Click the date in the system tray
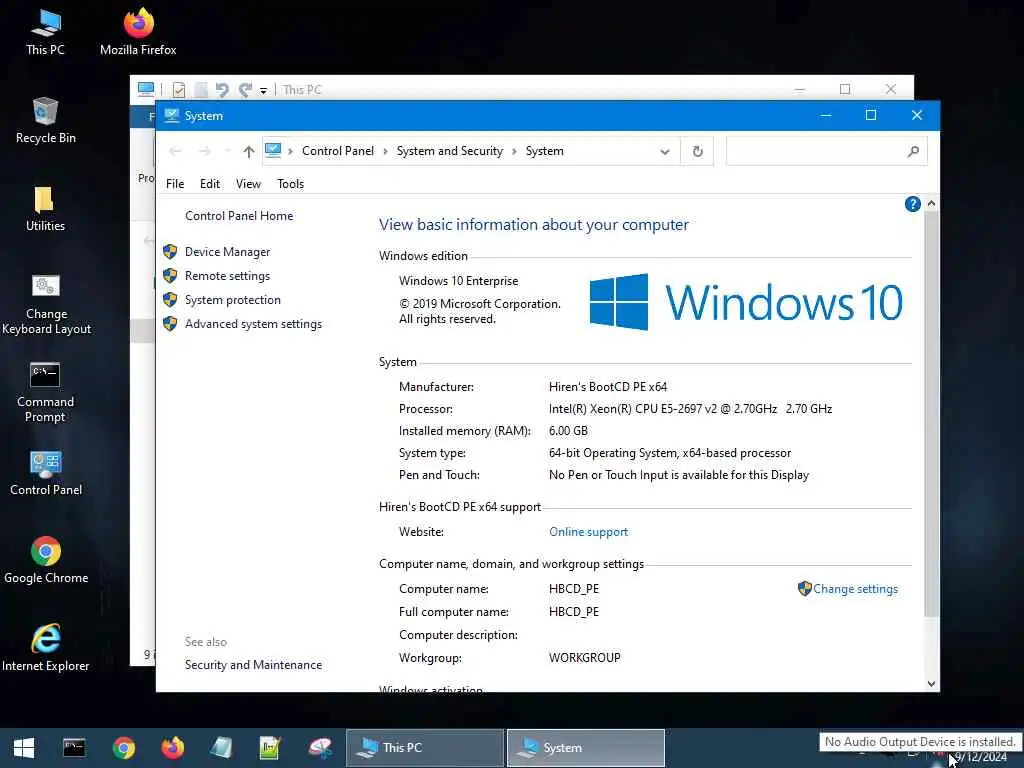This screenshot has width=1024, height=768. [x=981, y=758]
